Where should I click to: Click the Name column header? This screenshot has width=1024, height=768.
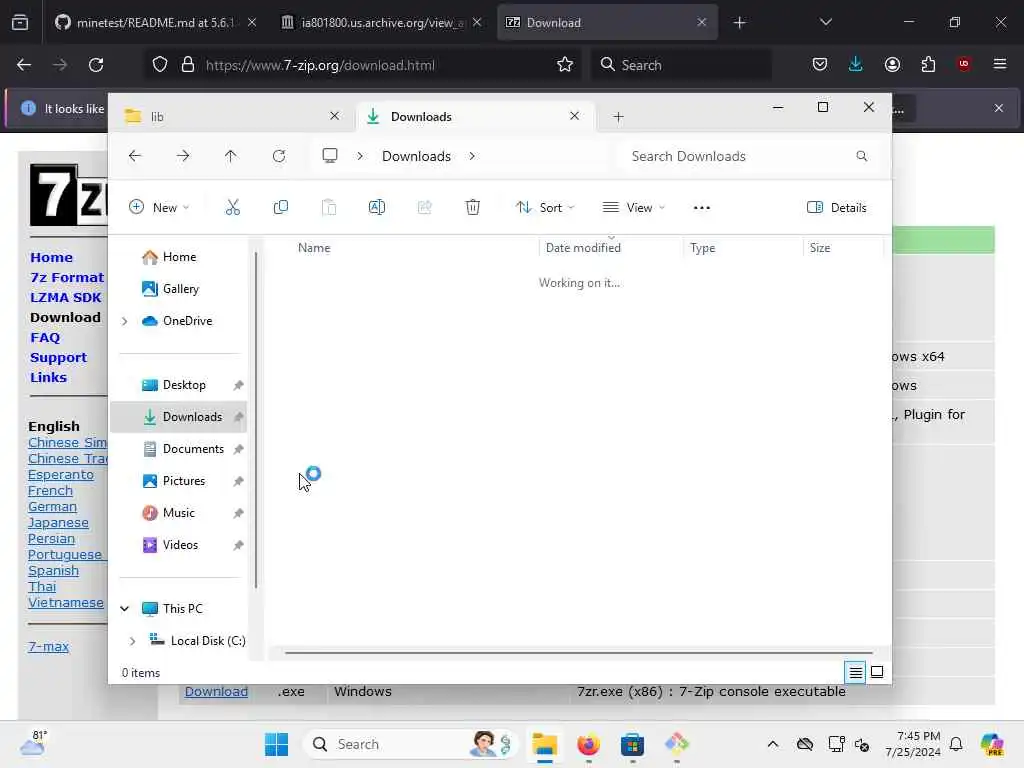coord(314,248)
